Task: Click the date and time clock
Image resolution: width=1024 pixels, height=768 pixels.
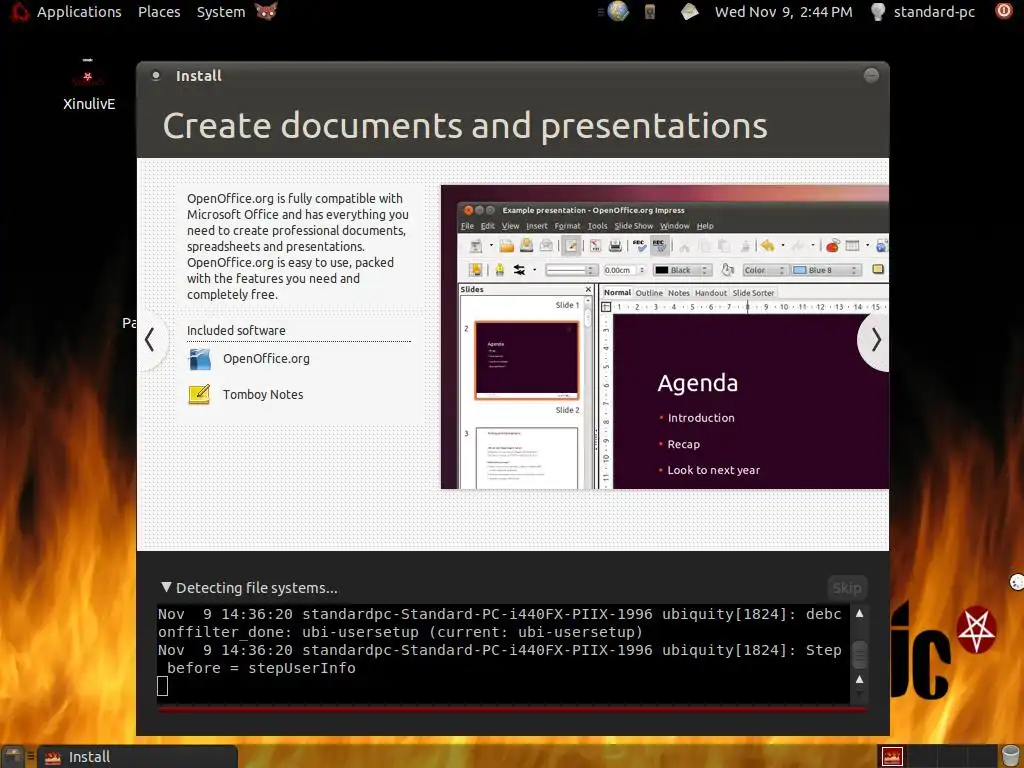Action: point(784,12)
